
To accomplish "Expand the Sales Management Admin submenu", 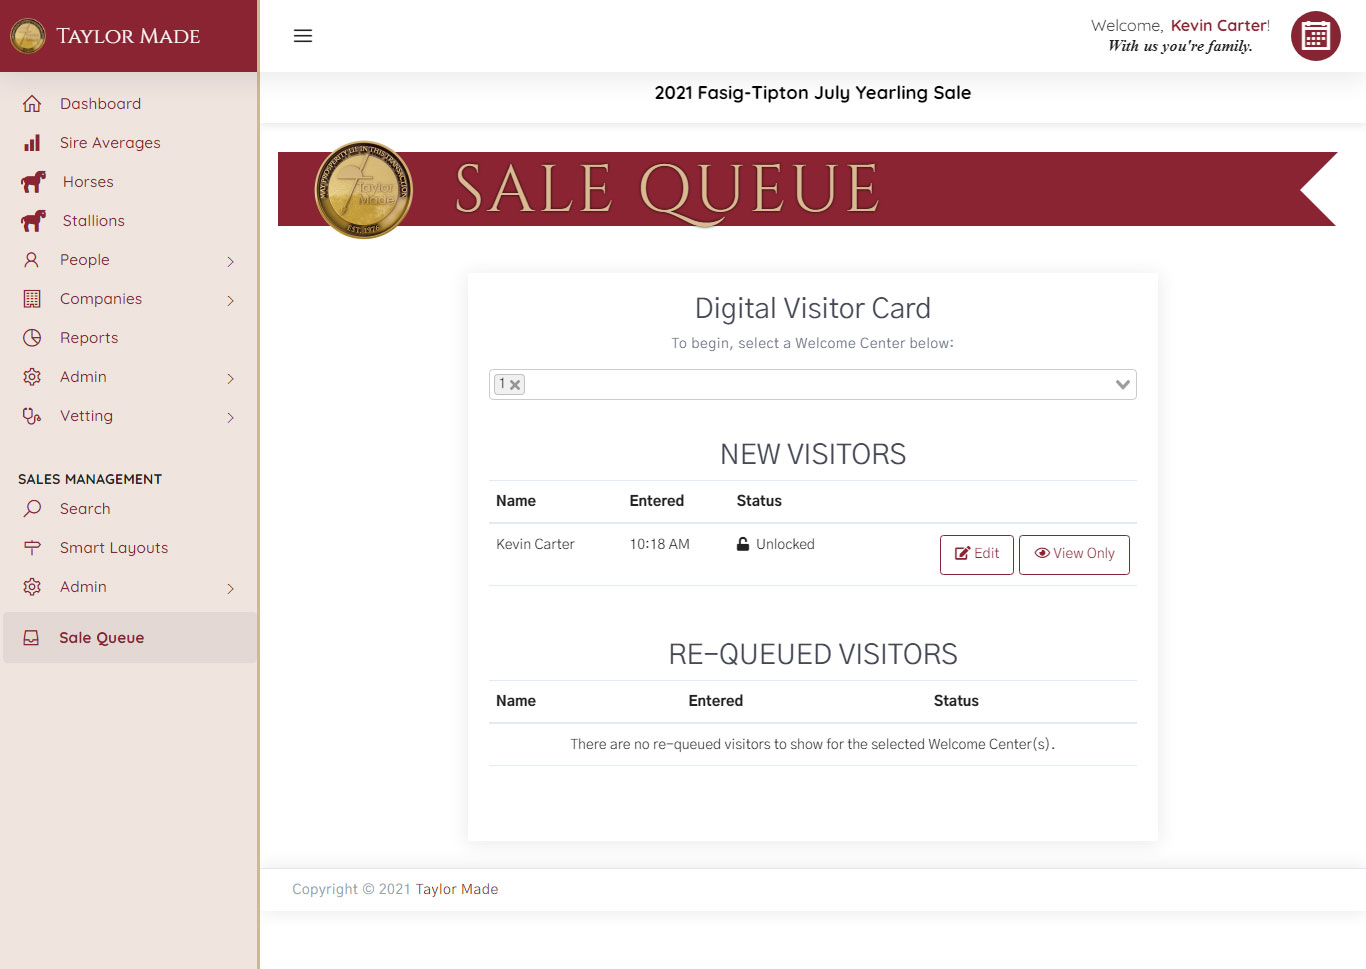I will click(230, 588).
